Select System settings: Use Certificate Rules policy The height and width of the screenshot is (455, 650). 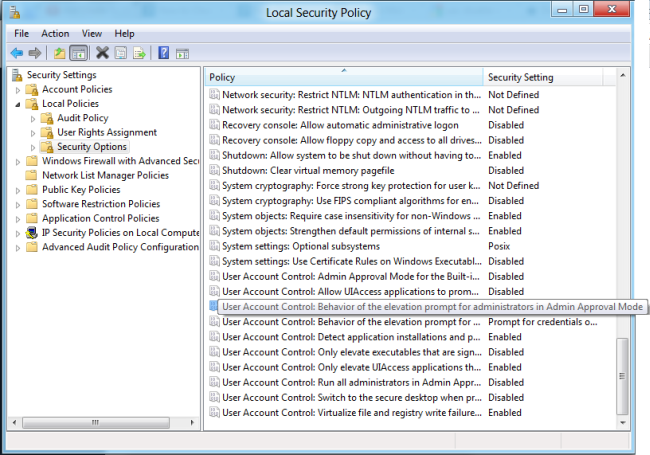[352, 261]
